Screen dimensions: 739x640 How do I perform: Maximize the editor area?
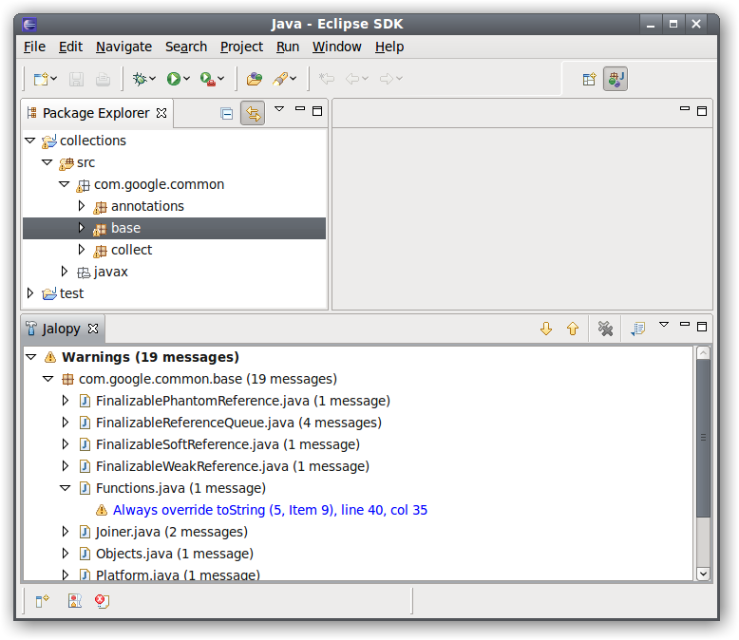[702, 111]
